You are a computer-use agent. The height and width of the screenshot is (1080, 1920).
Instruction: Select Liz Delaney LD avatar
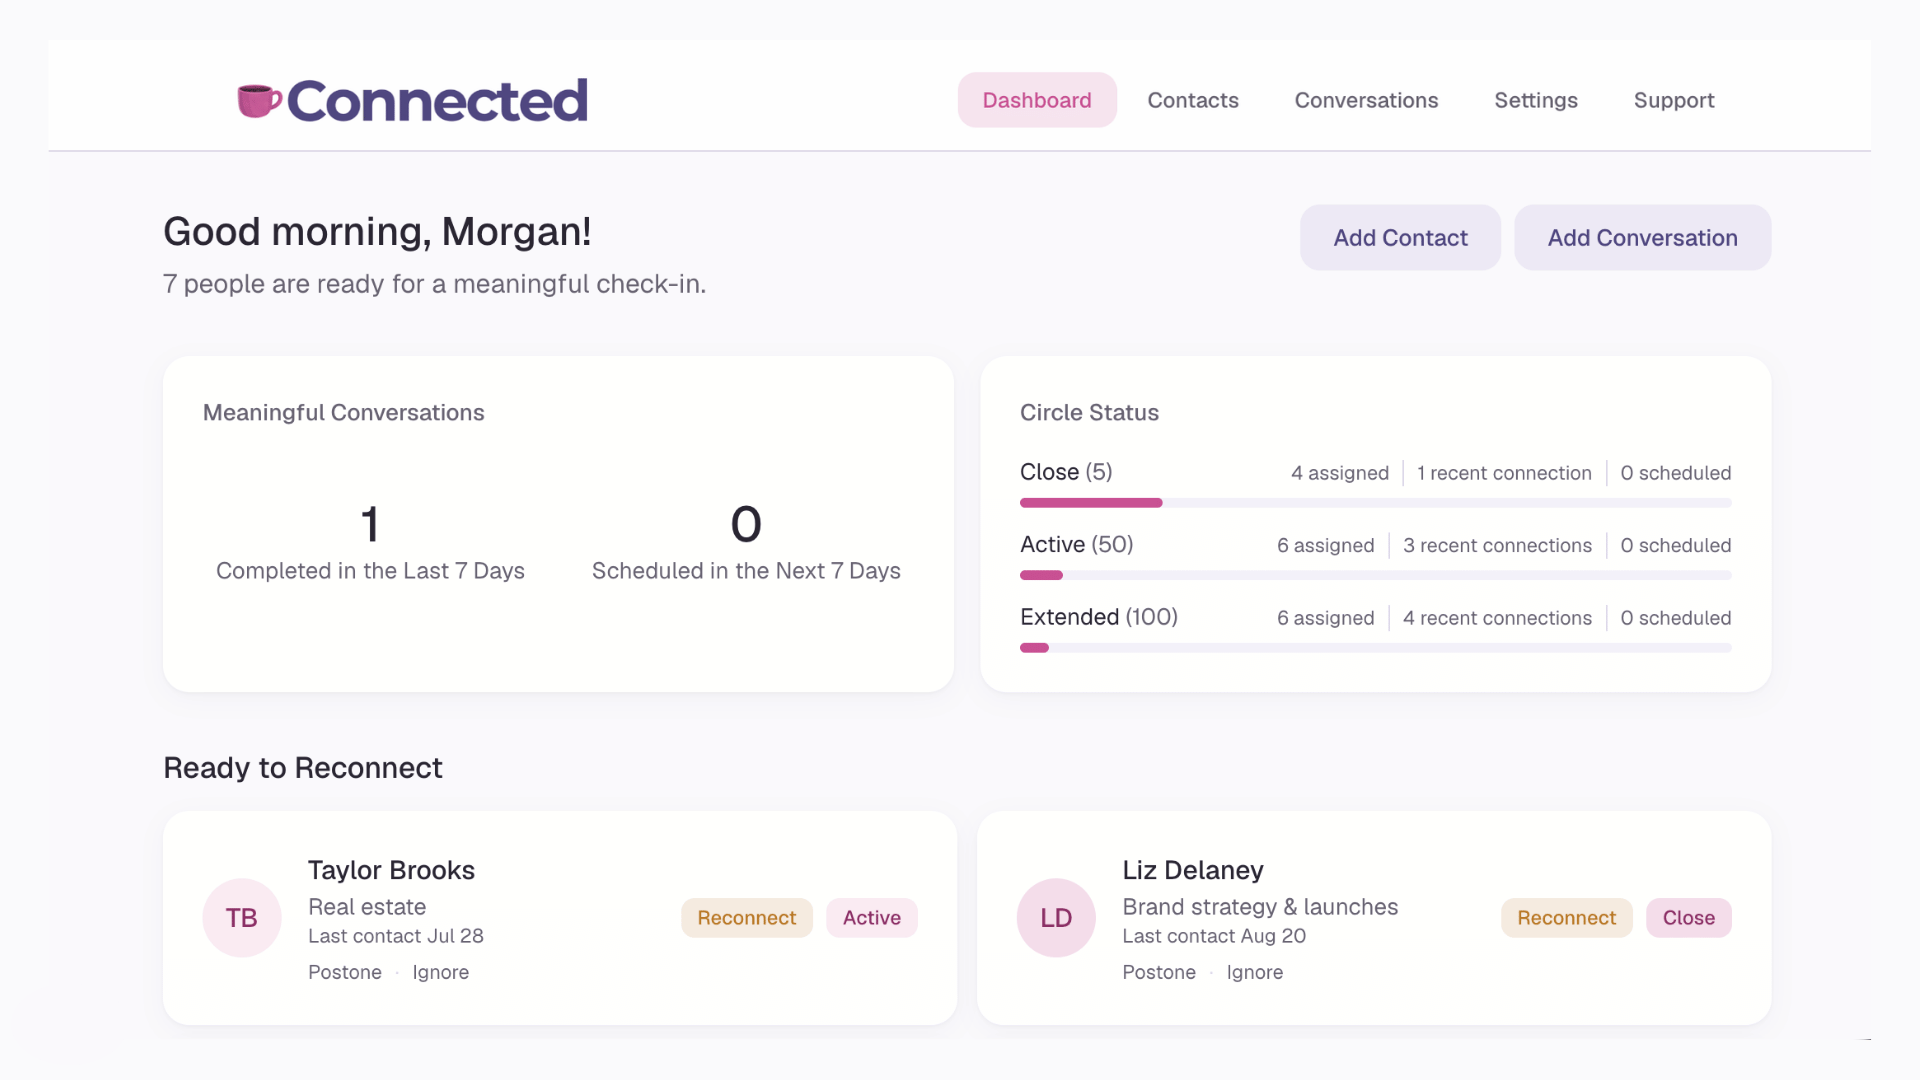click(x=1056, y=918)
